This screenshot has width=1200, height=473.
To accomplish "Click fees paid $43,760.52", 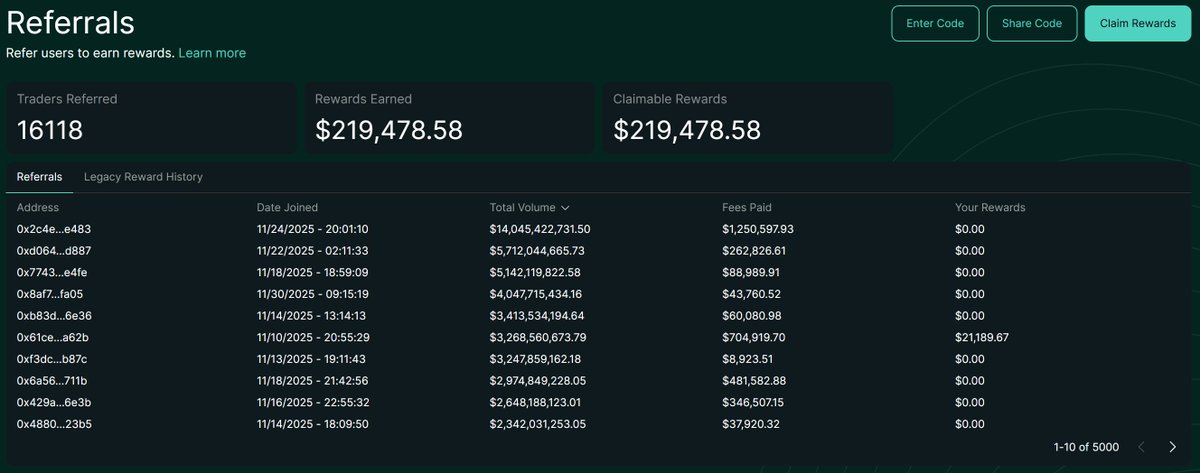I will pos(752,294).
